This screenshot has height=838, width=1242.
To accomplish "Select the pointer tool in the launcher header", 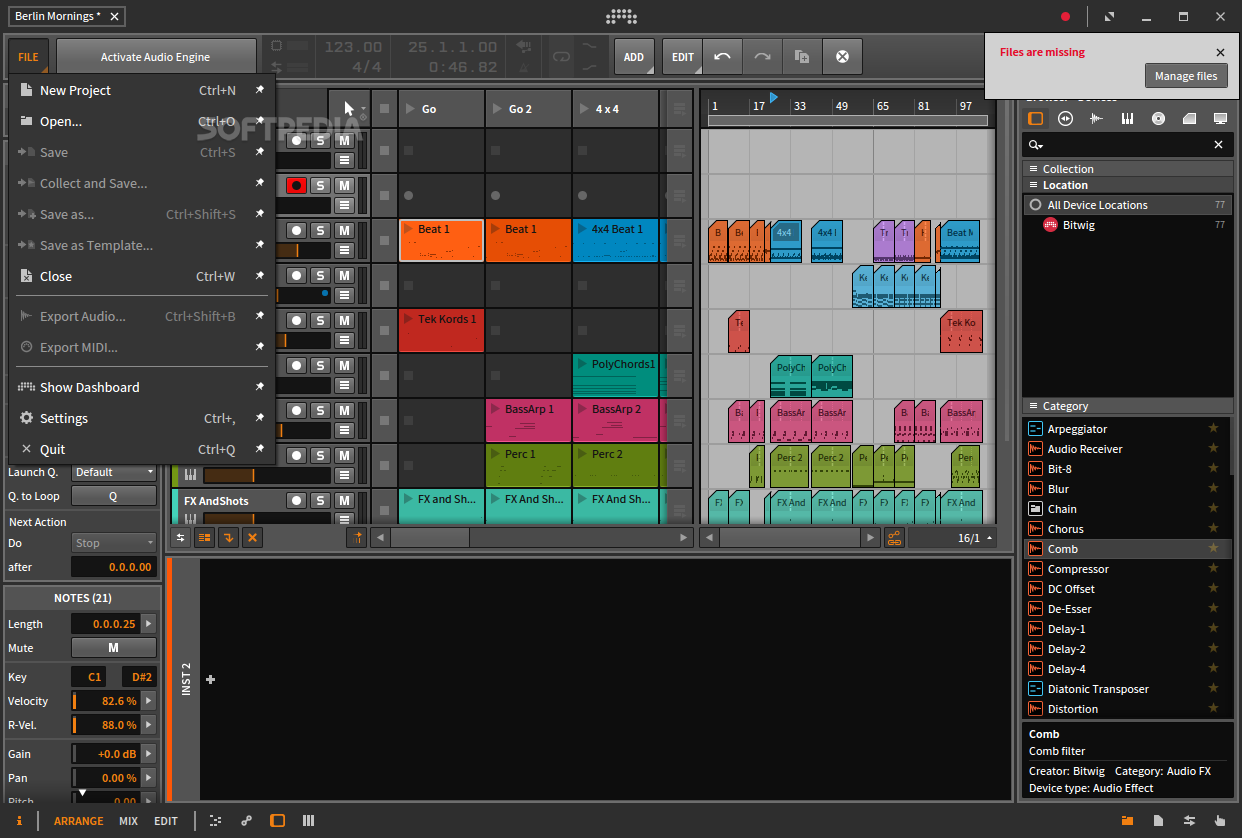I will [349, 108].
